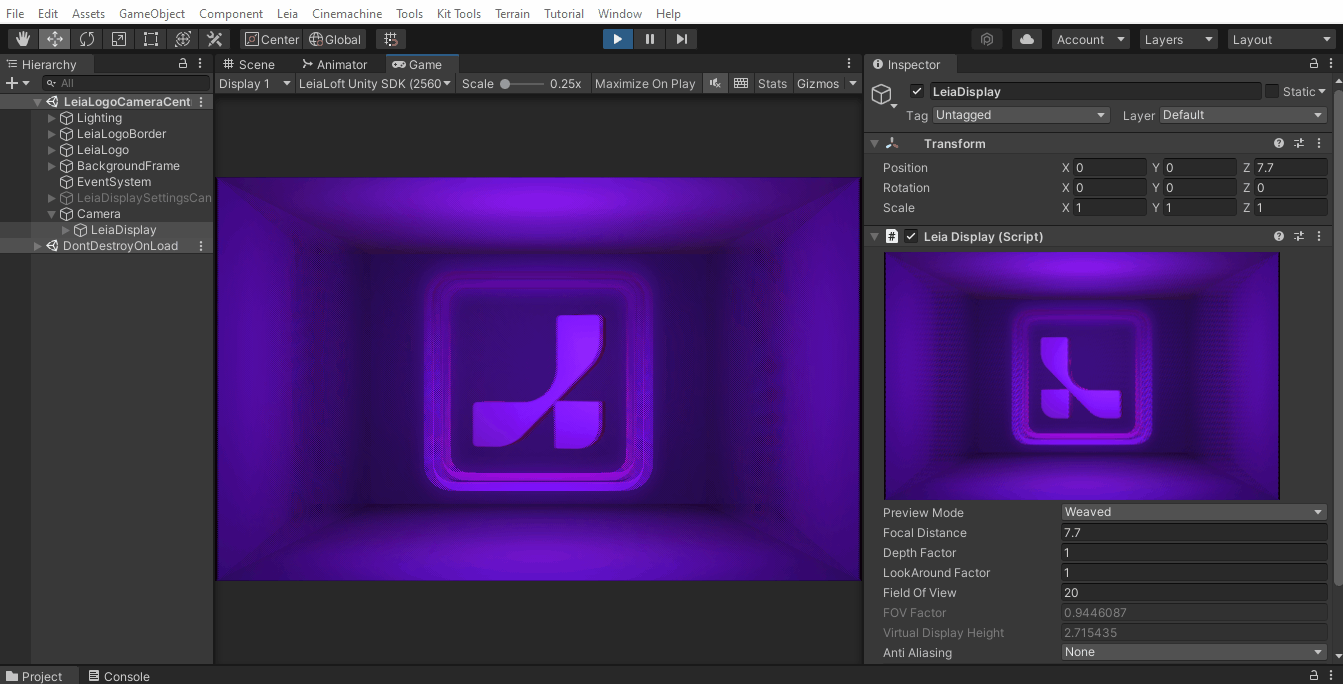Open the Leia menu
Screen dimensions: 1343x684
point(288,14)
